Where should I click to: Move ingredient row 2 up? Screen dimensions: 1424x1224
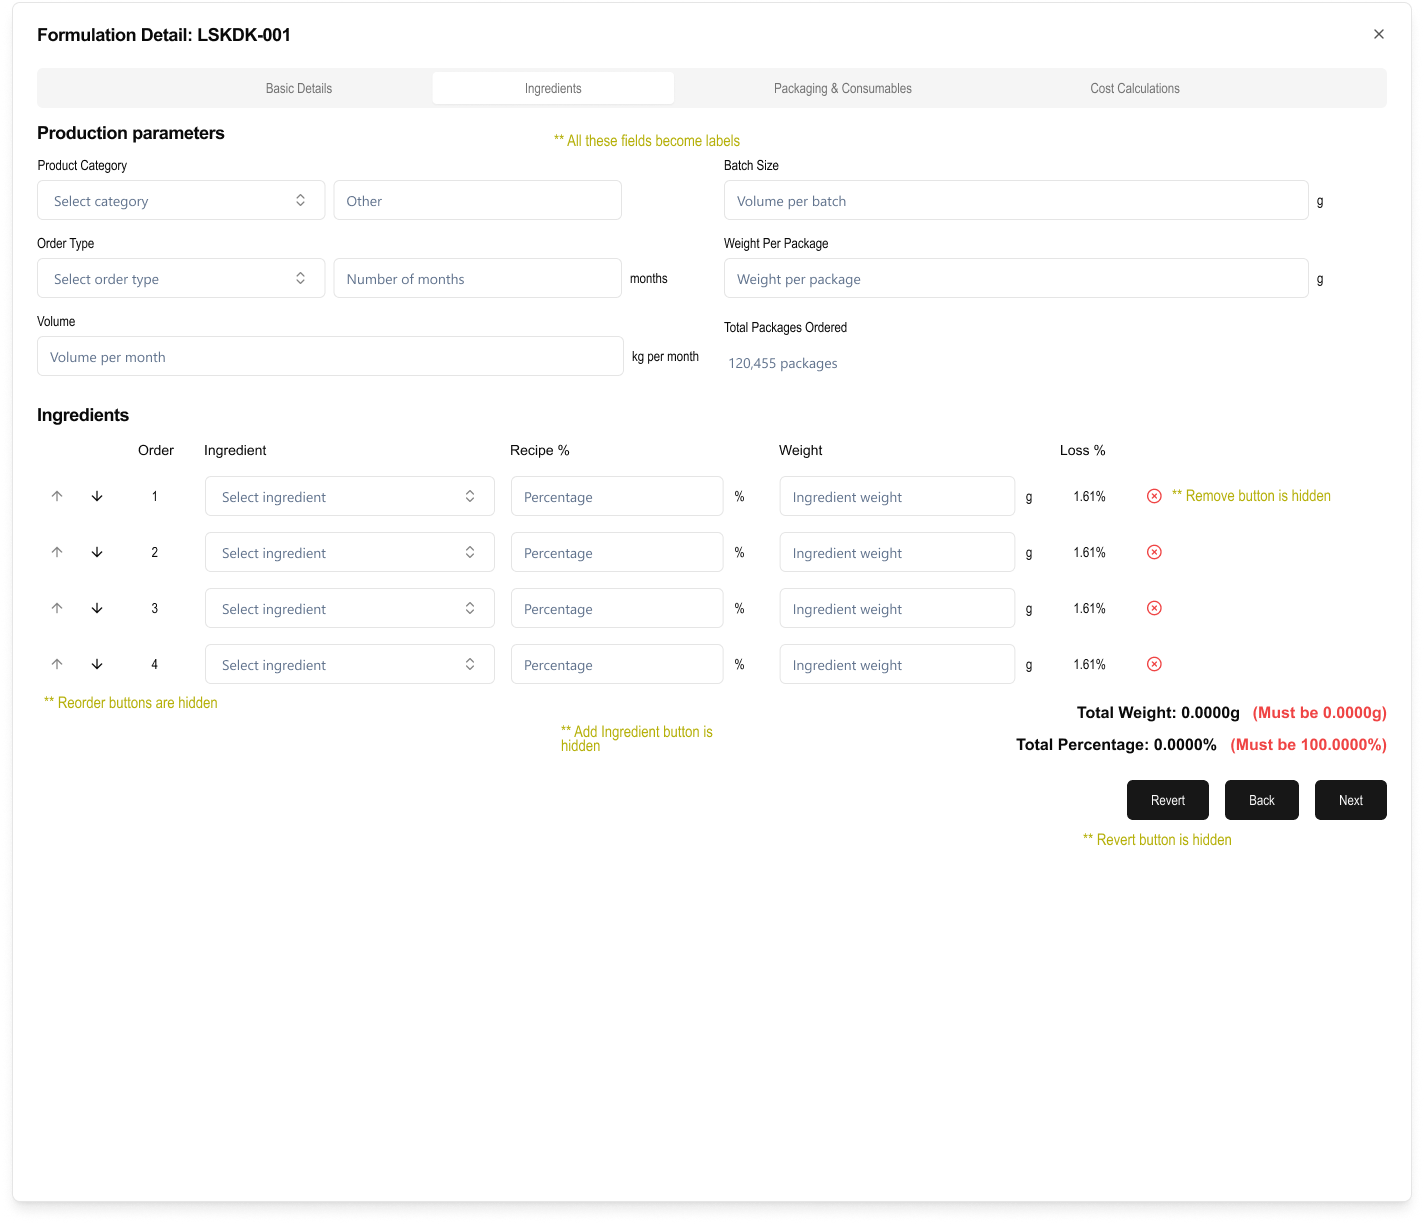pyautogui.click(x=57, y=552)
